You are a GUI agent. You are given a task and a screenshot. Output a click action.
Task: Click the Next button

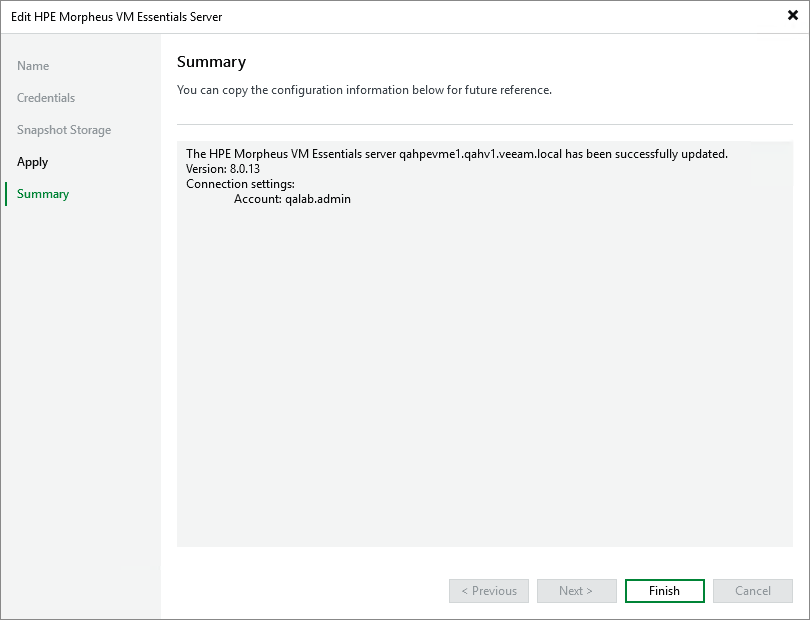[576, 591]
